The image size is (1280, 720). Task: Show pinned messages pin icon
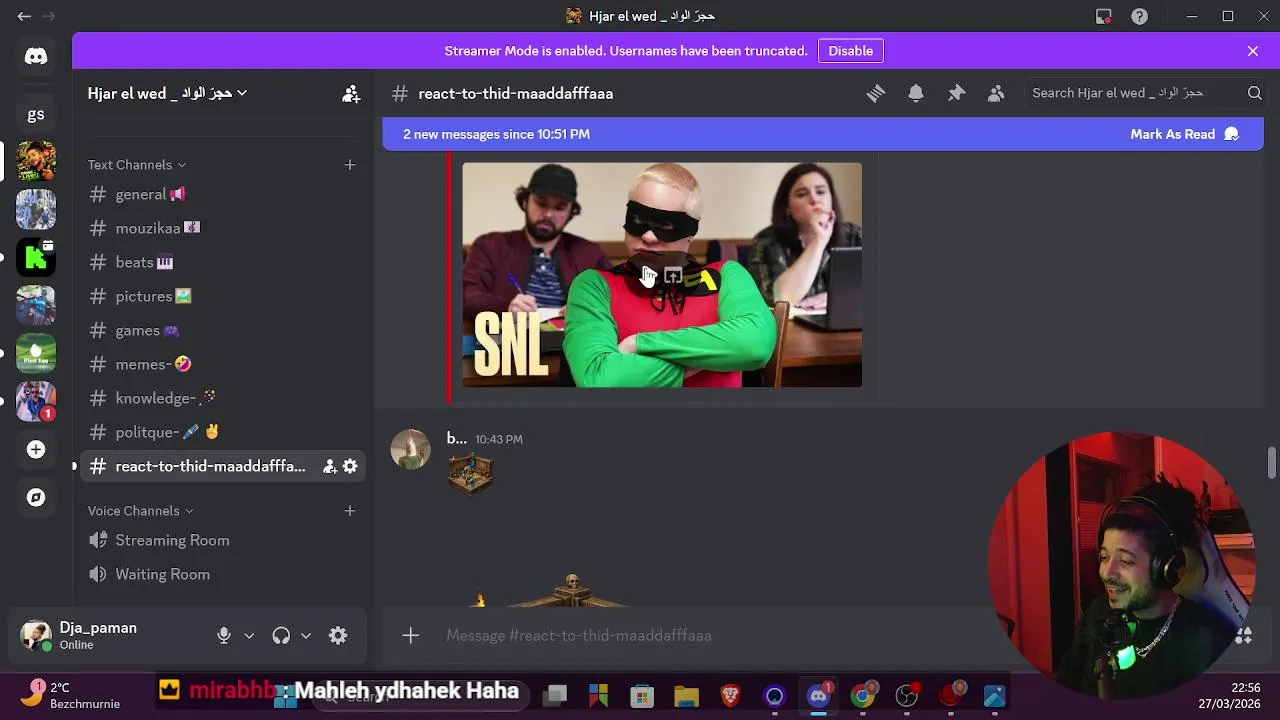[956, 93]
